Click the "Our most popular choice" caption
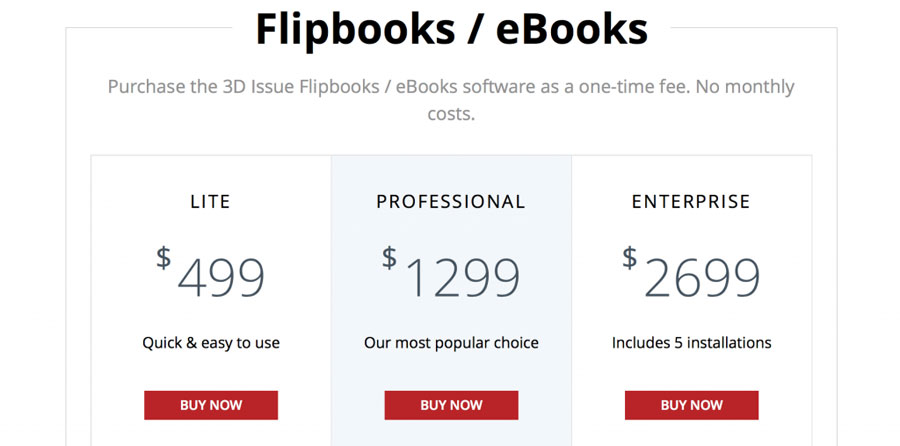 451,343
